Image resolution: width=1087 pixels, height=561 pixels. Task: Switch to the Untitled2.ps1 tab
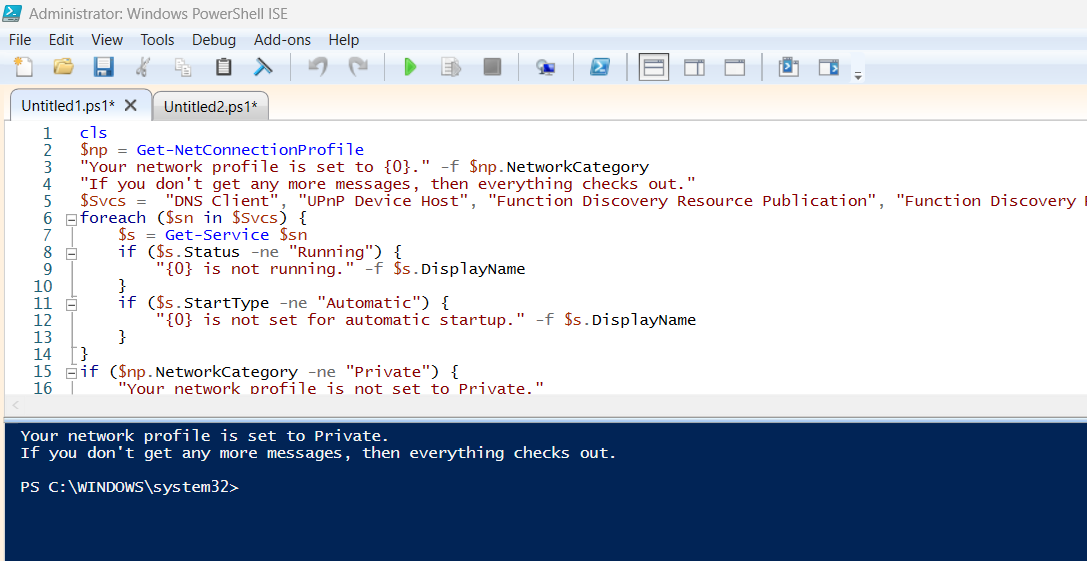click(210, 107)
